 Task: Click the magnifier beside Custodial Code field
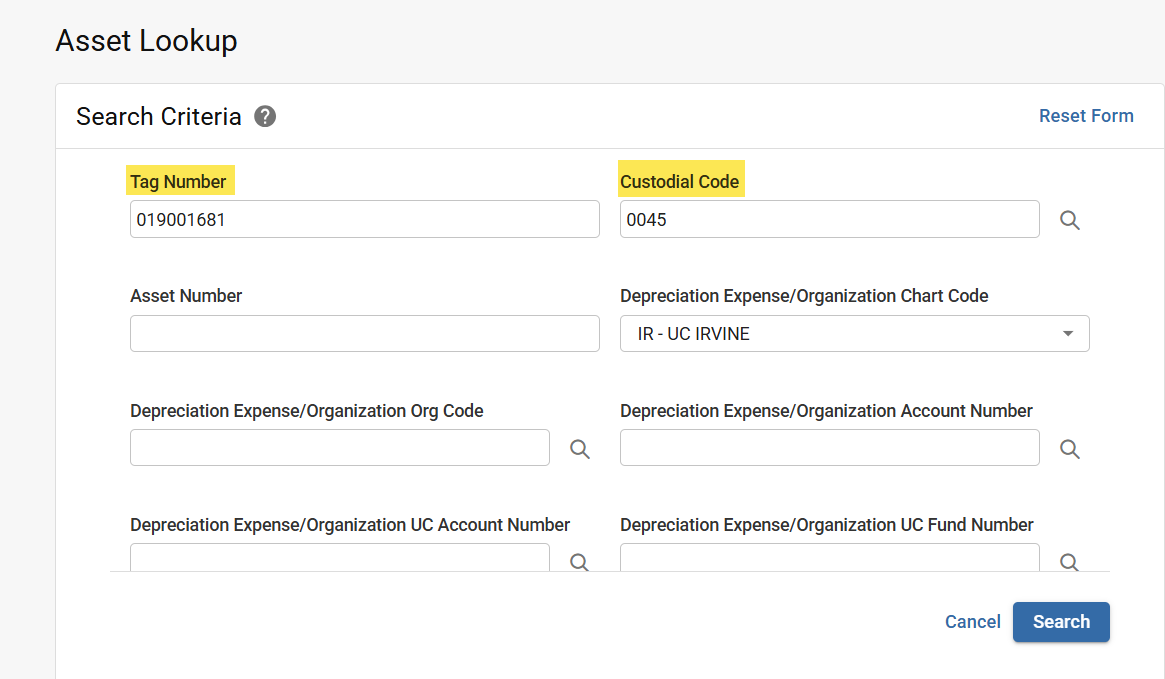(1069, 220)
